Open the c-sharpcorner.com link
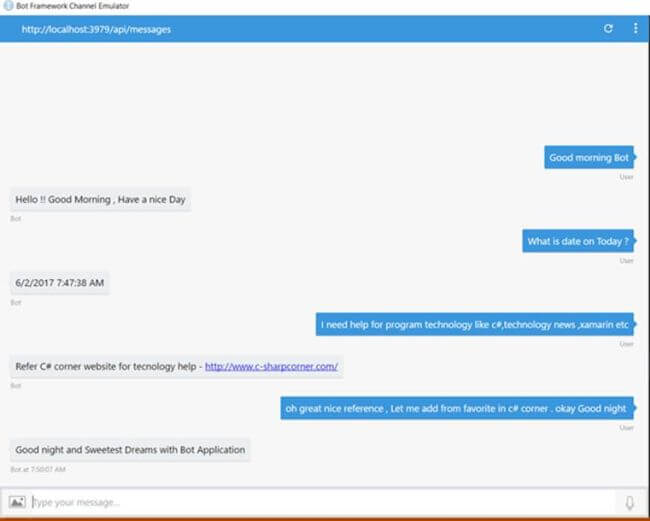 271,366
